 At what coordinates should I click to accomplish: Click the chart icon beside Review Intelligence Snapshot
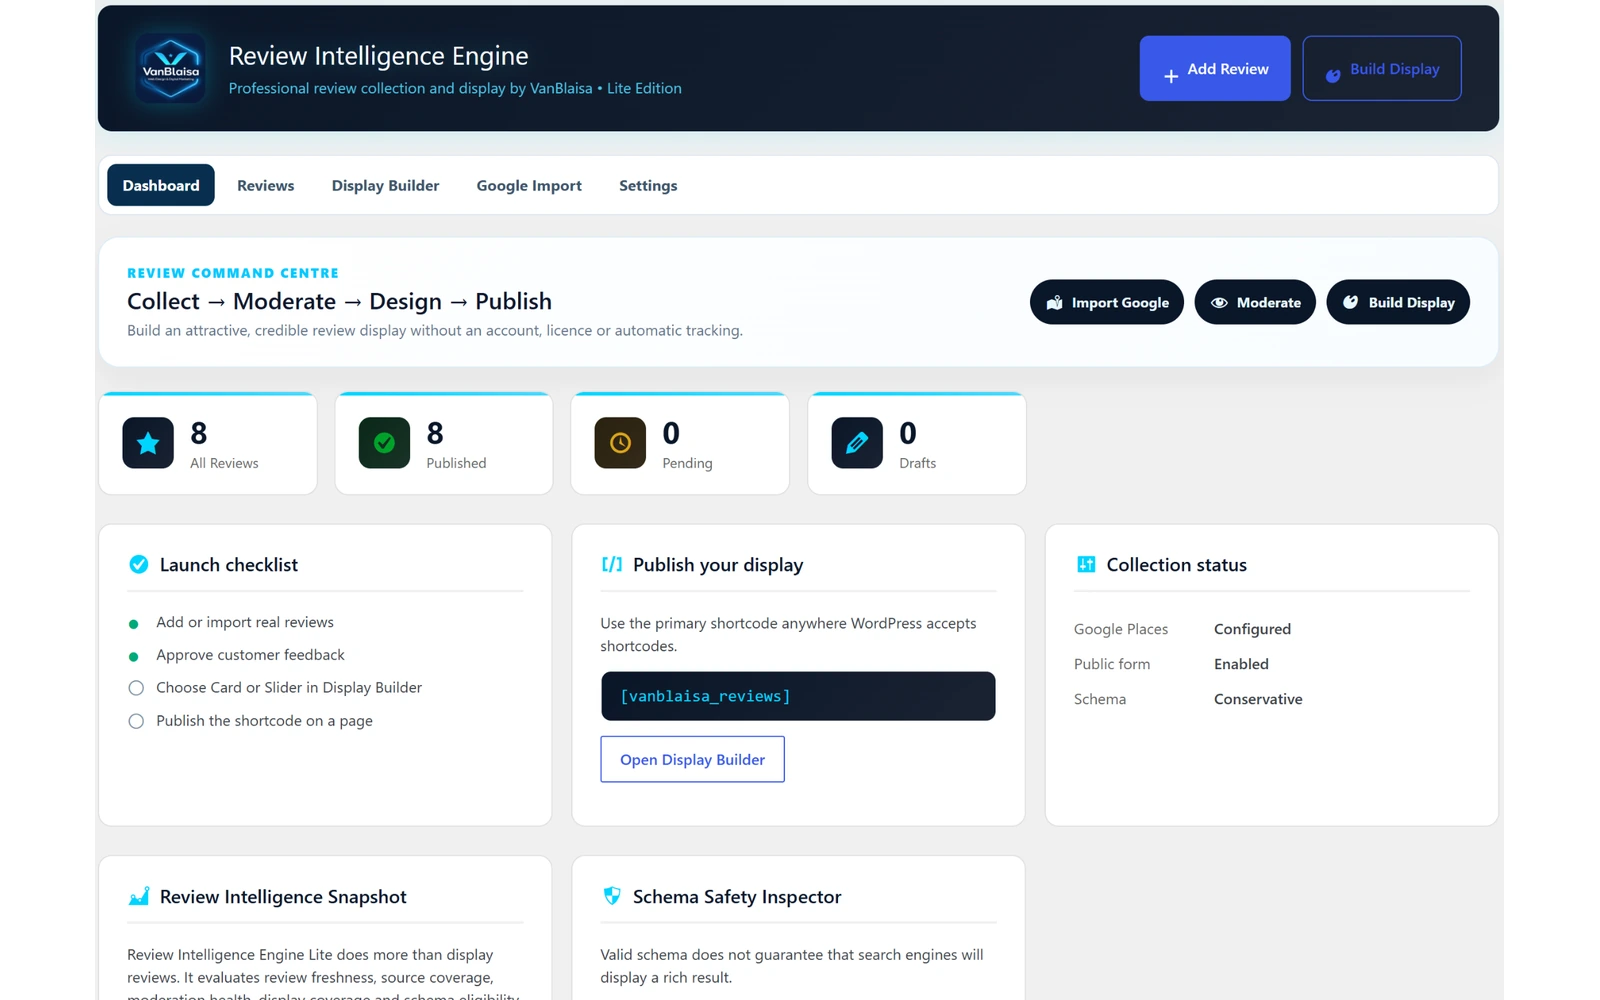[139, 896]
